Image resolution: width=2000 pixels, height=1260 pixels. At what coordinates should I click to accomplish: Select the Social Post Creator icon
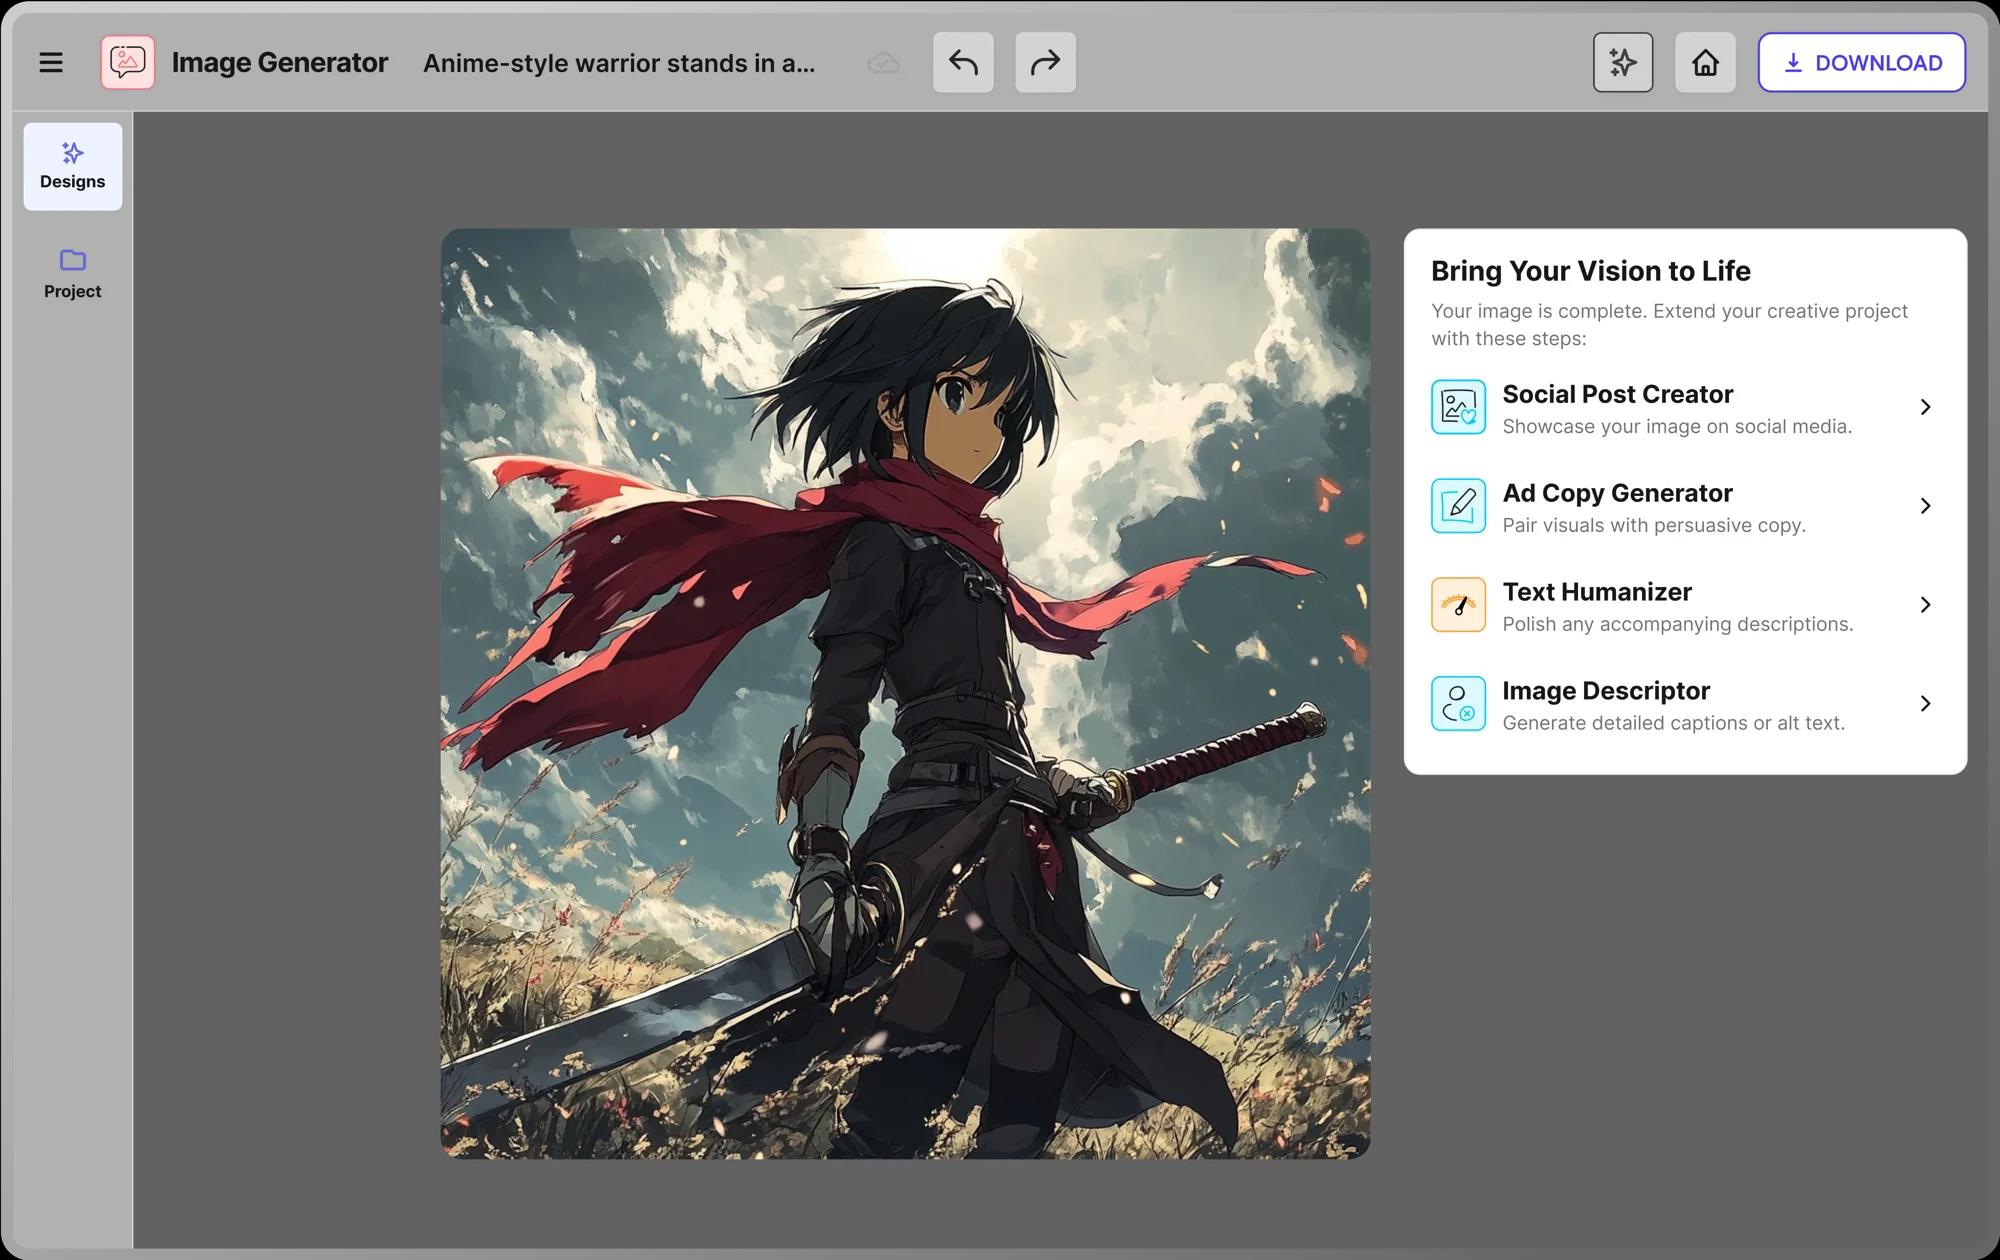coord(1458,407)
